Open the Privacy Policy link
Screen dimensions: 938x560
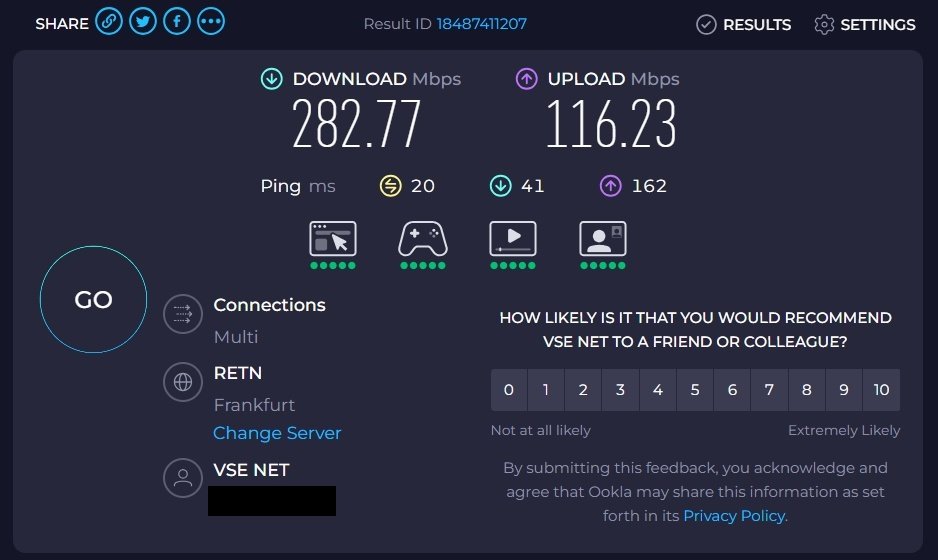pos(734,516)
